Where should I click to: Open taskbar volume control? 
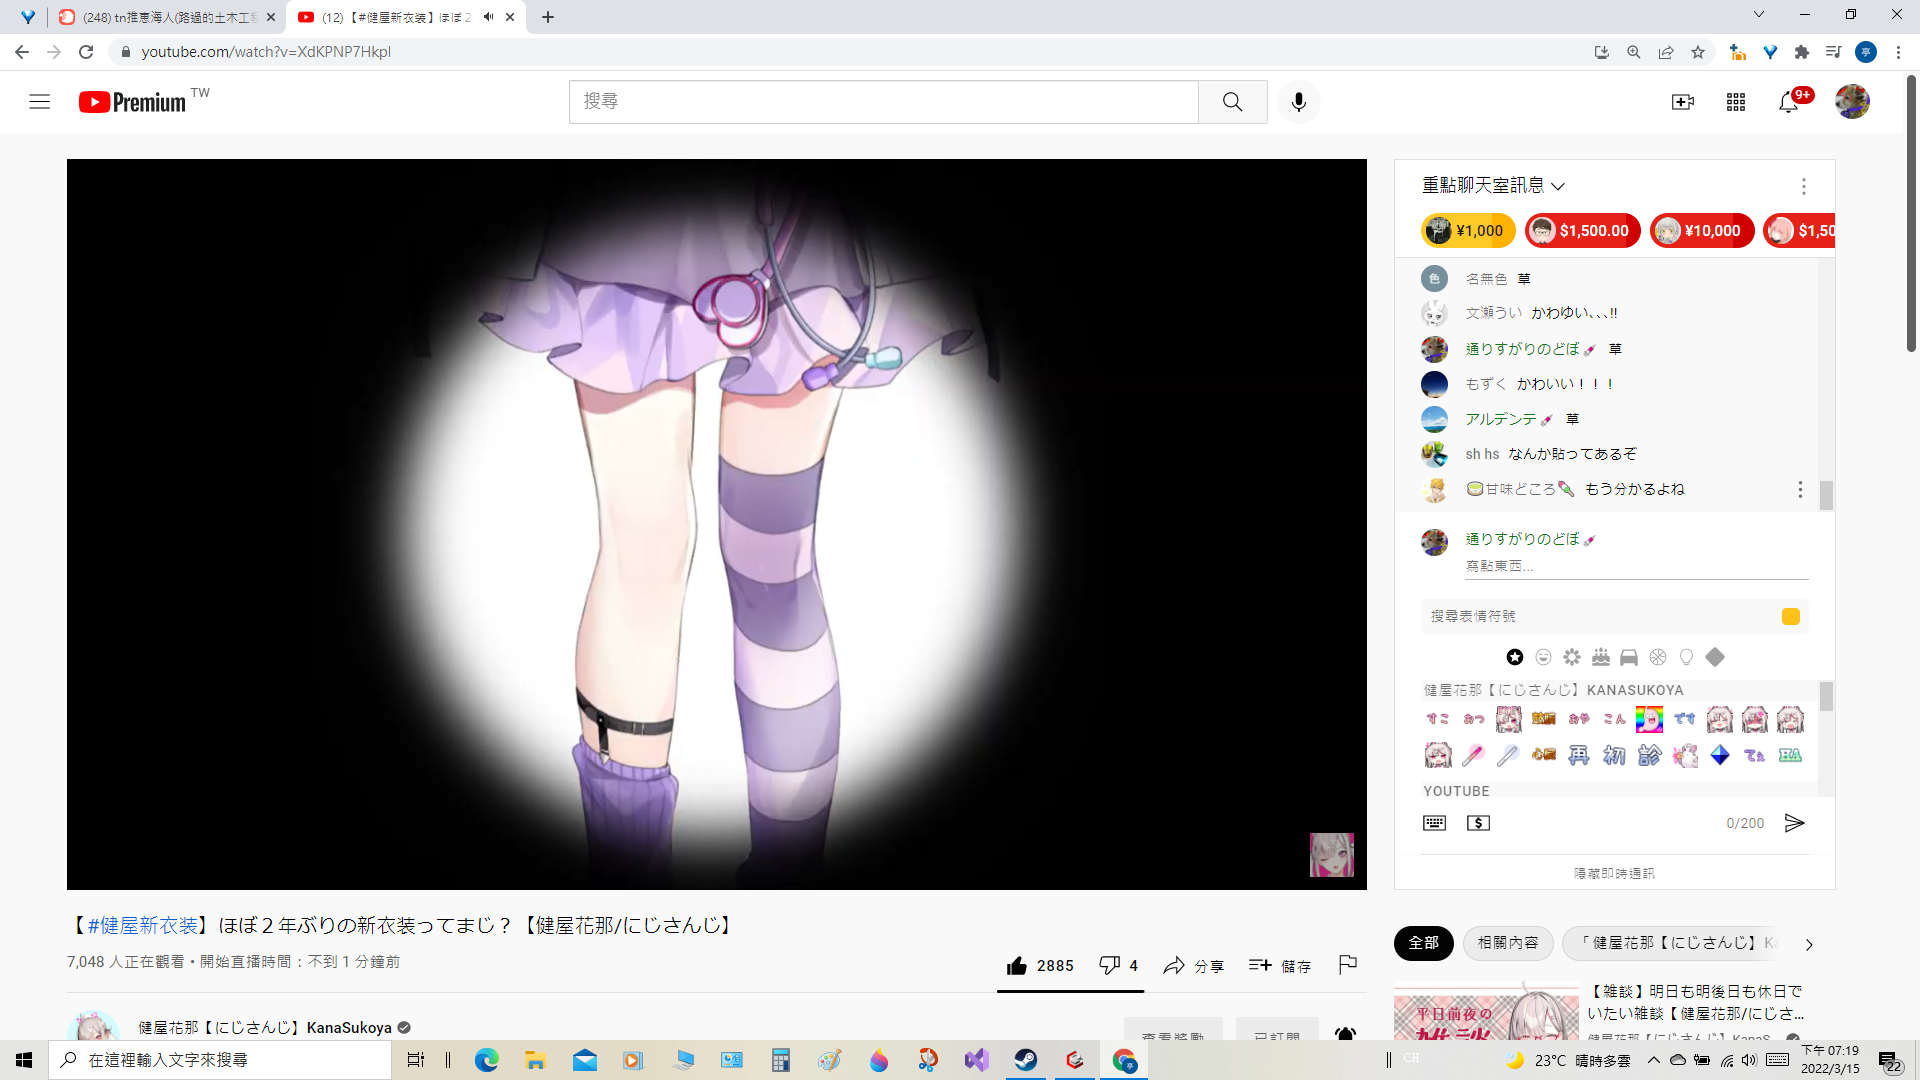click(1751, 1060)
